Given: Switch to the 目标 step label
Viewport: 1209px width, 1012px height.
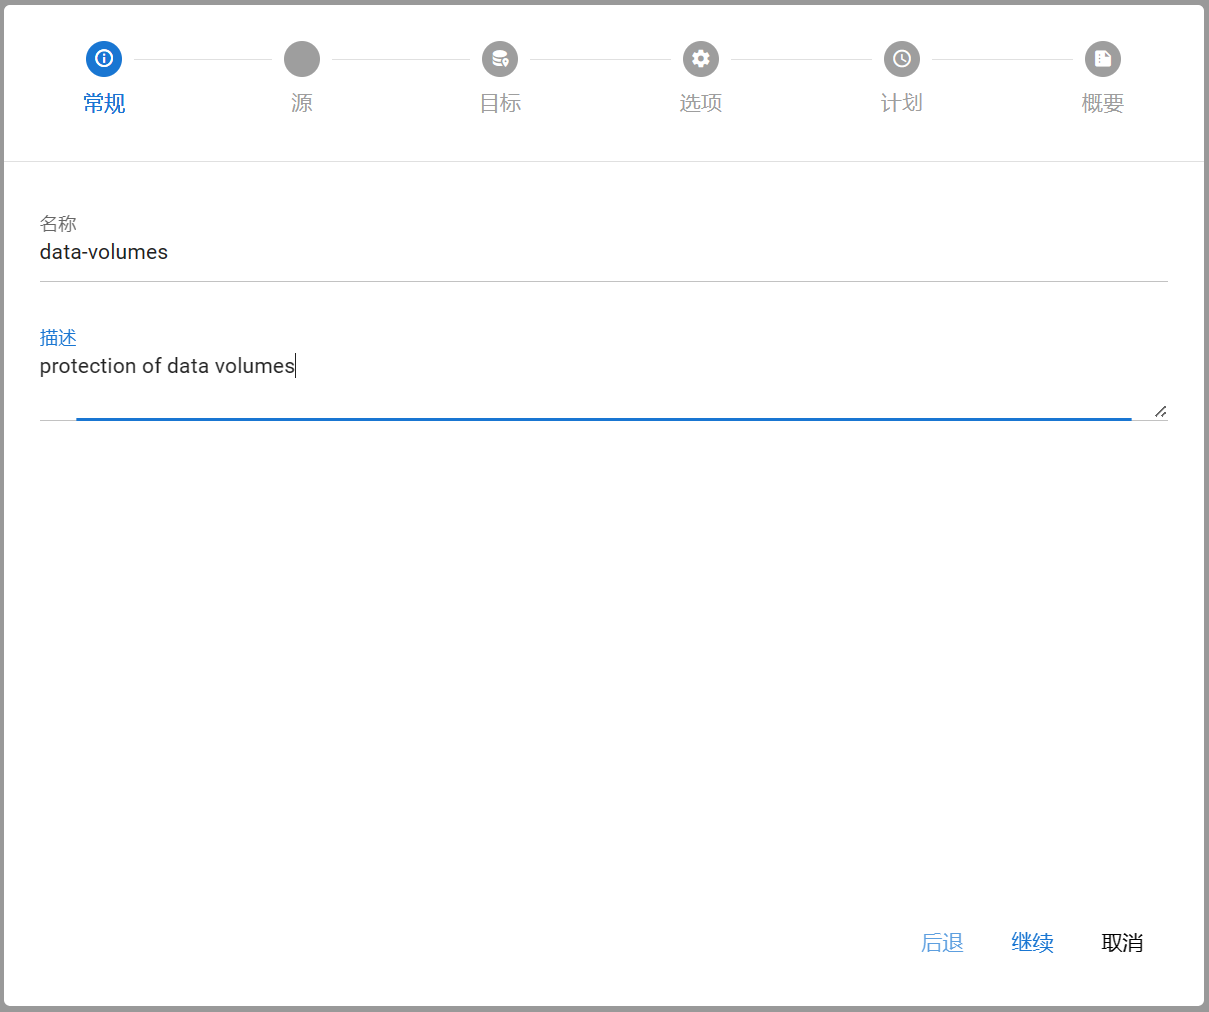Looking at the screenshot, I should 500,103.
